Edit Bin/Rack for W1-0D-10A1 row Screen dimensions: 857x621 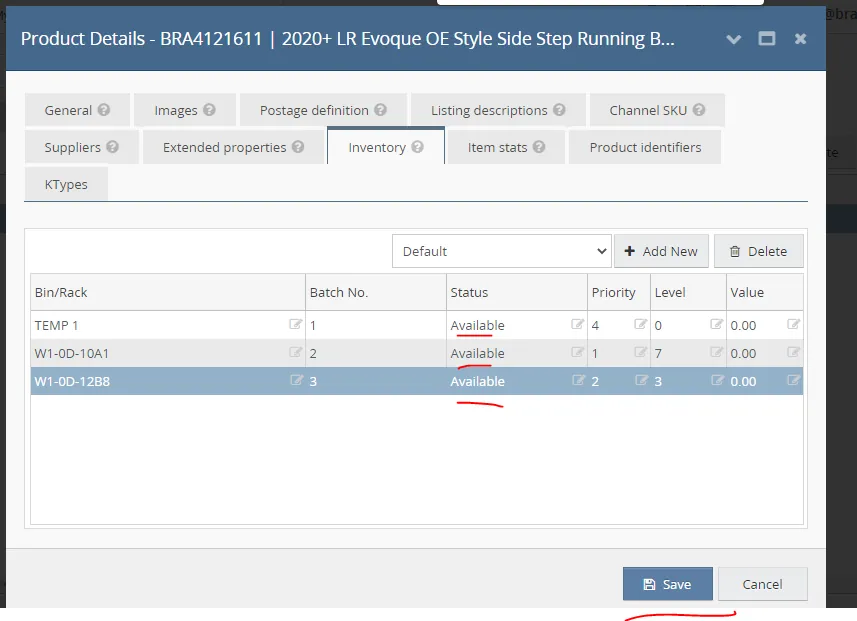coord(295,352)
